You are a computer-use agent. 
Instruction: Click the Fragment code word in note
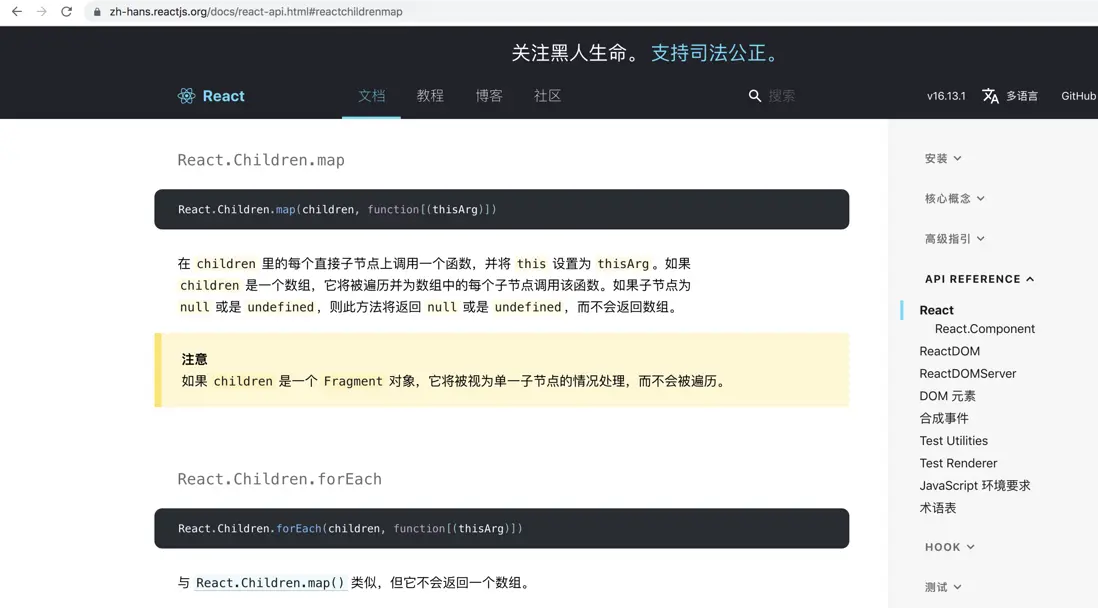pos(353,381)
